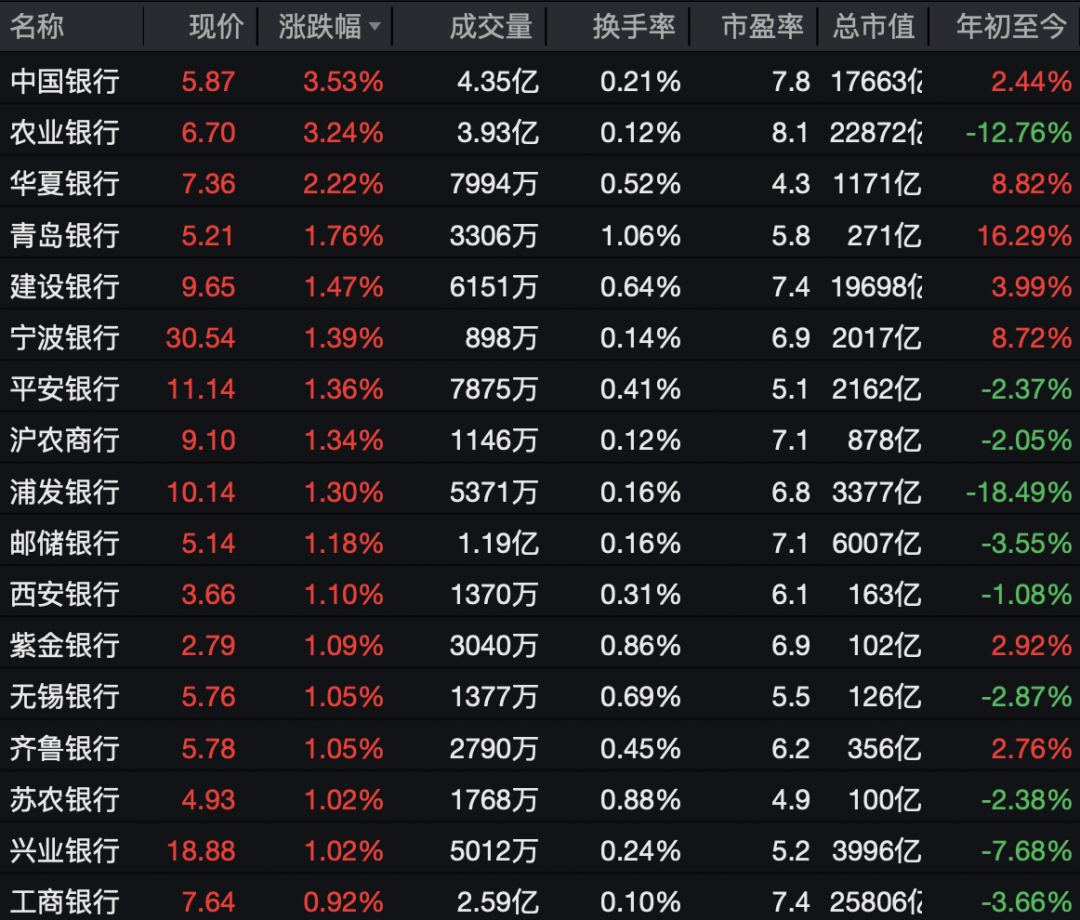Click the 成交量 column header
This screenshot has width=1080, height=920.
490,27
